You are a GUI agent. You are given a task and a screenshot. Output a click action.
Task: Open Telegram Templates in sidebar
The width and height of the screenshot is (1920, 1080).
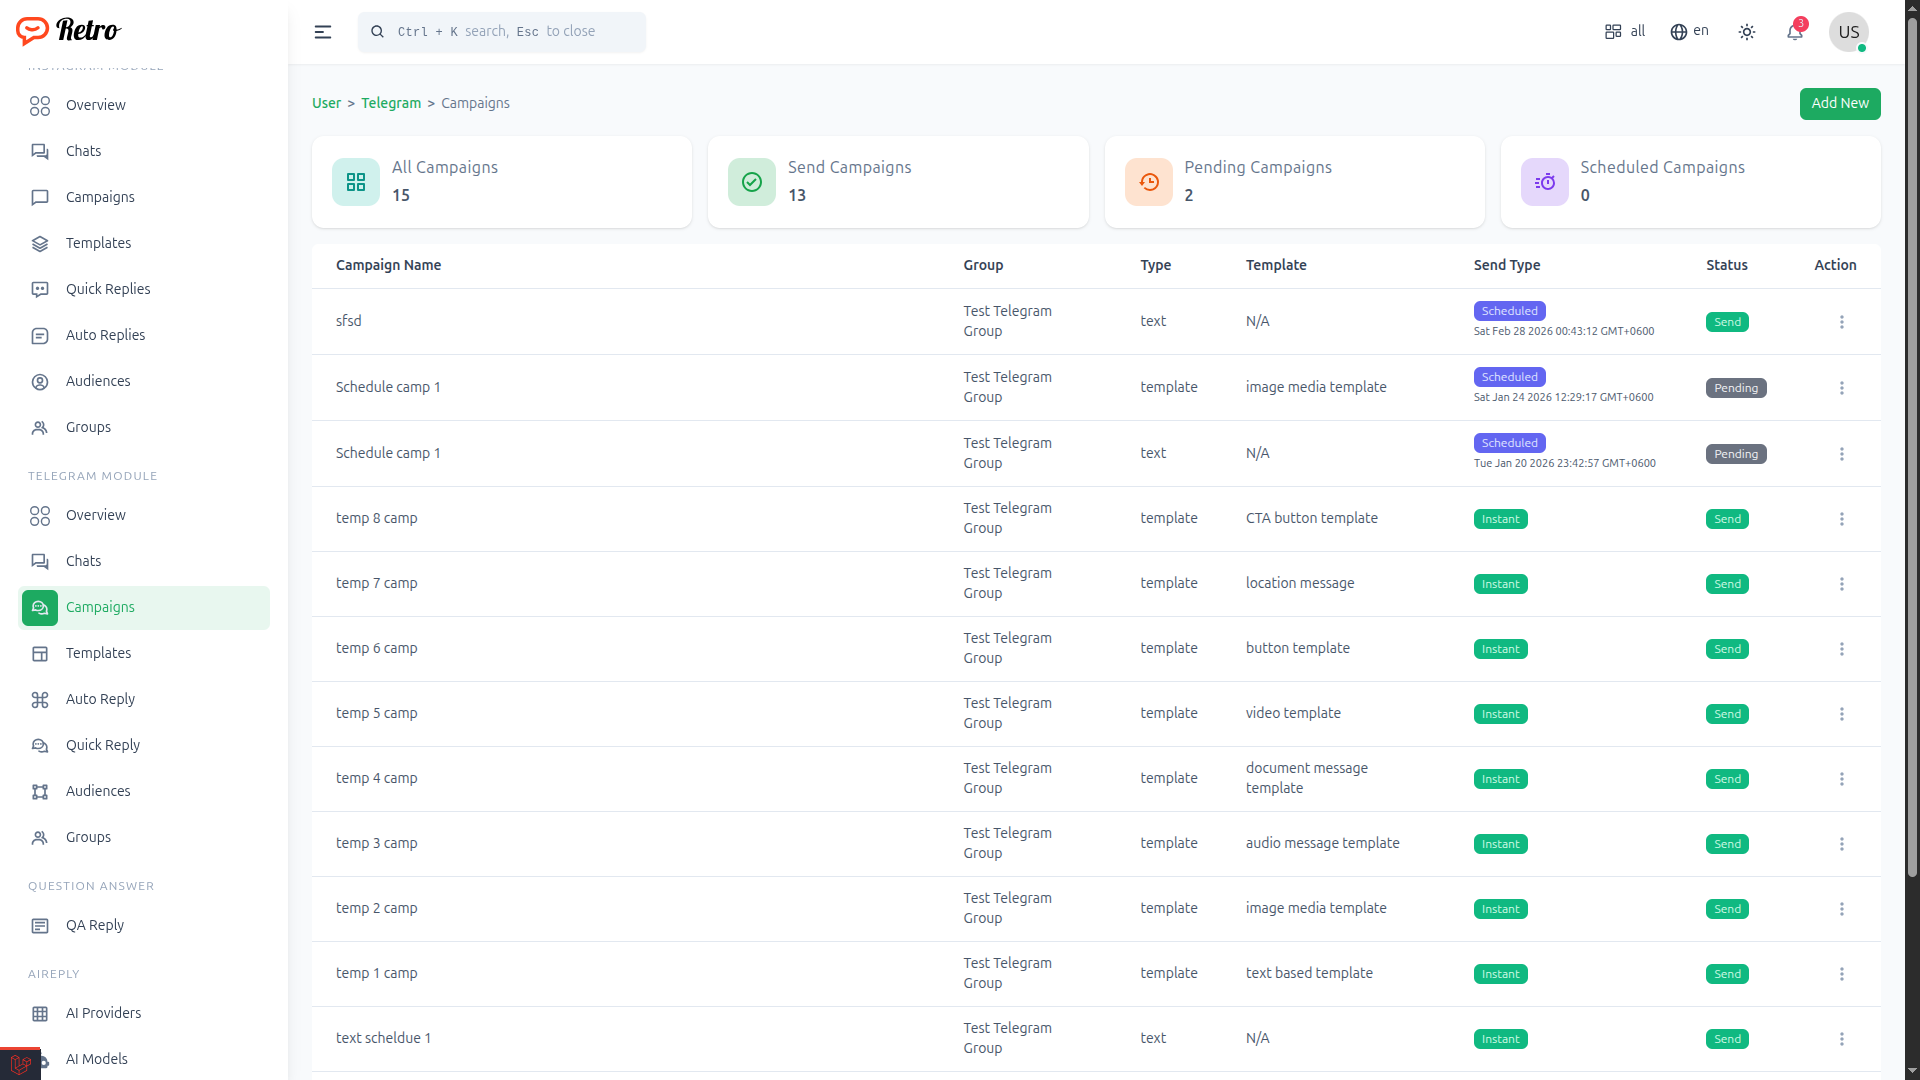(98, 653)
